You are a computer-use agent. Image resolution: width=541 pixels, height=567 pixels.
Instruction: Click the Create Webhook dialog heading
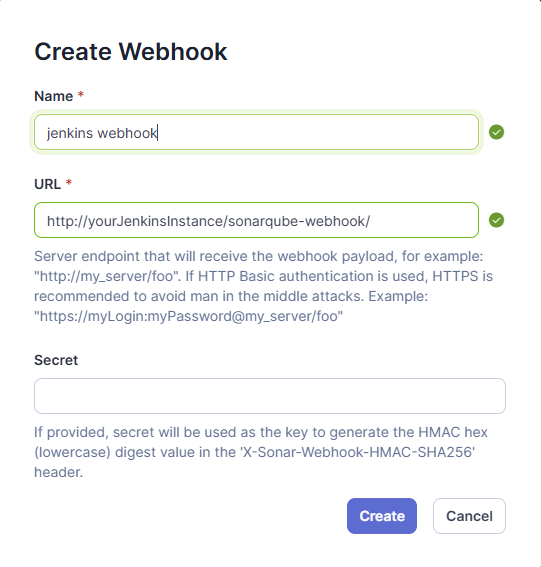click(131, 51)
